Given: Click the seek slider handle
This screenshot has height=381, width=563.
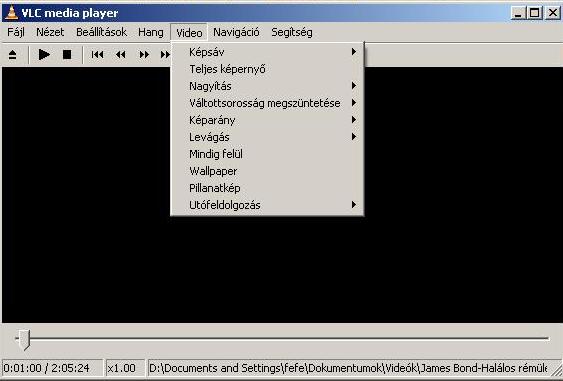Looking at the screenshot, I should click(x=24, y=339).
